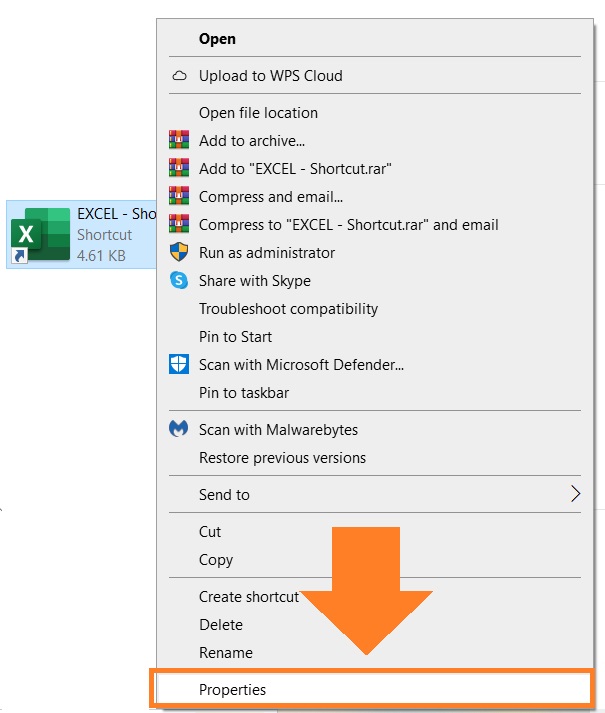Expand the Send to submenu arrow
The width and height of the screenshot is (605, 713).
point(575,494)
